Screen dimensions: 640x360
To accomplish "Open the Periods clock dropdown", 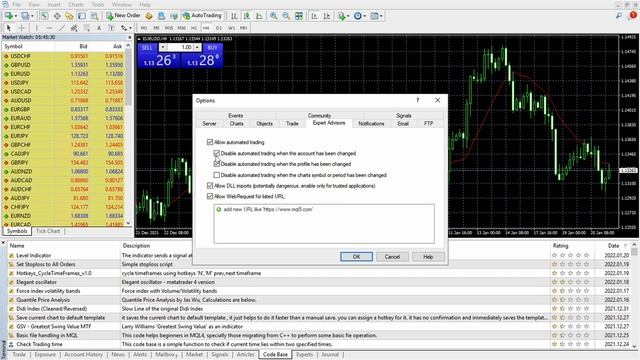I will 359,16.
